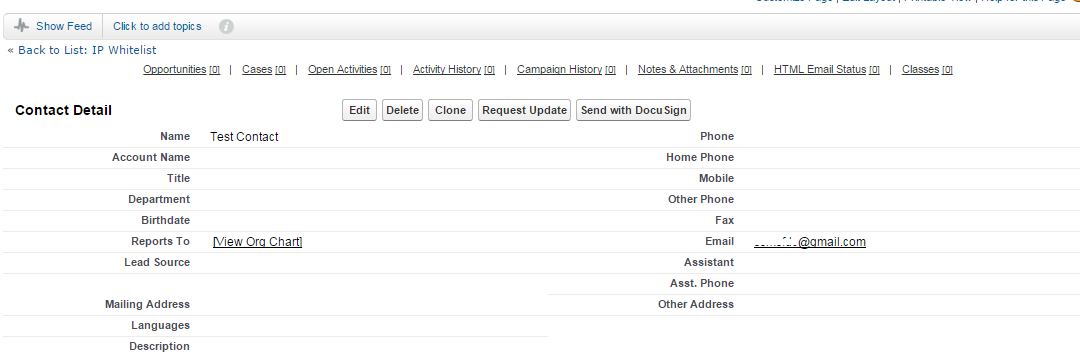Click the Edit button
The width and height of the screenshot is (1080, 364).
click(x=360, y=110)
